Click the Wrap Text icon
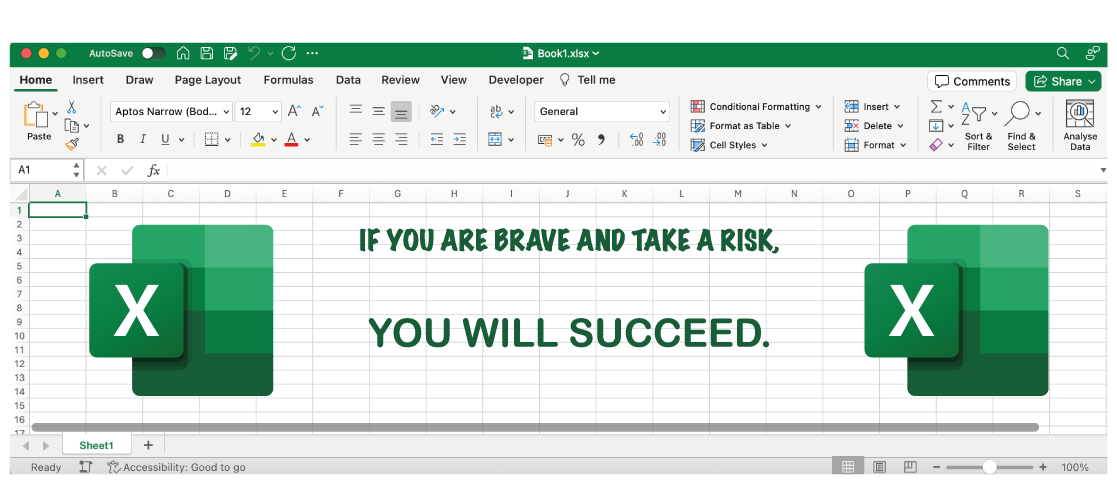This screenshot has width=1117, height=482. [497, 111]
